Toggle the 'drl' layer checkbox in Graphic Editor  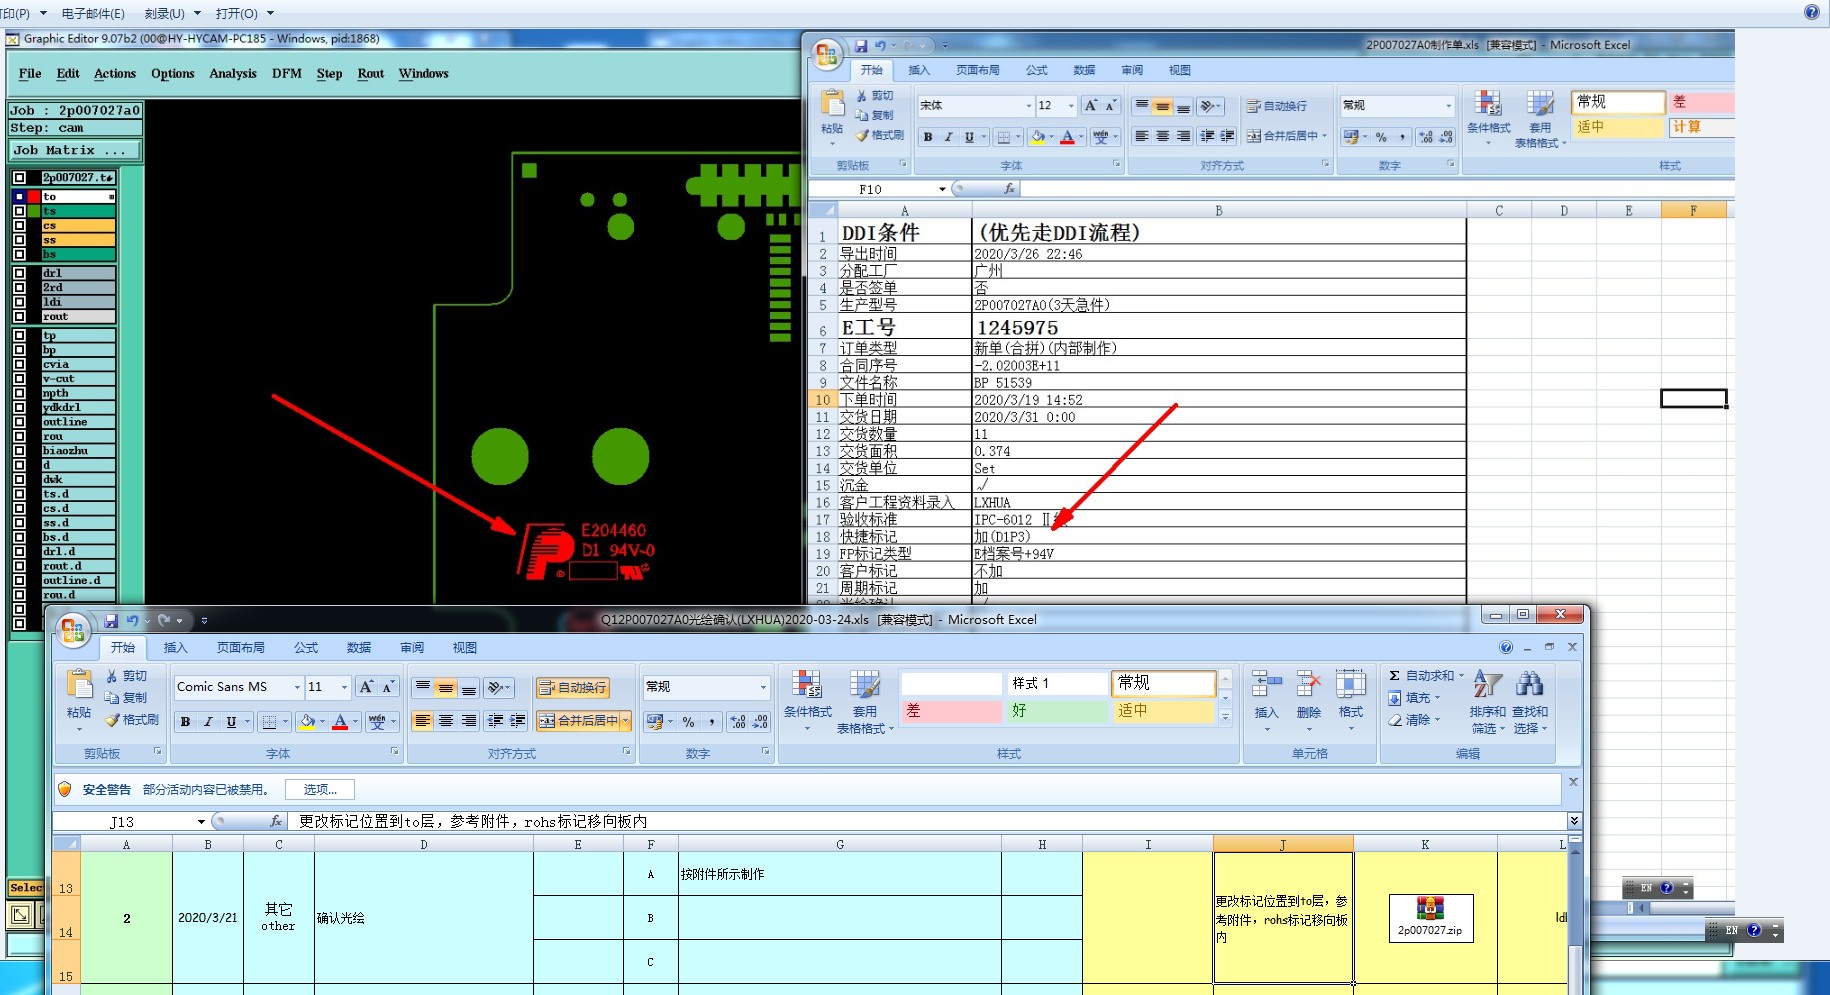pos(19,273)
